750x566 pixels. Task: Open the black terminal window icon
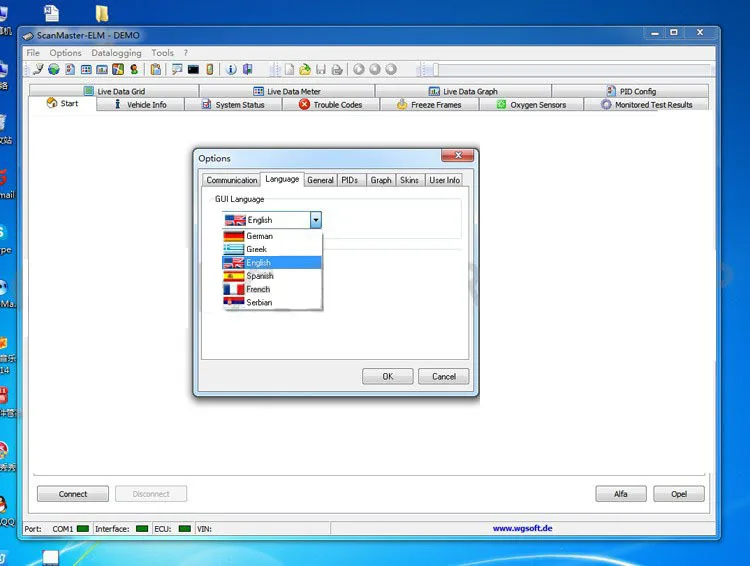193,69
